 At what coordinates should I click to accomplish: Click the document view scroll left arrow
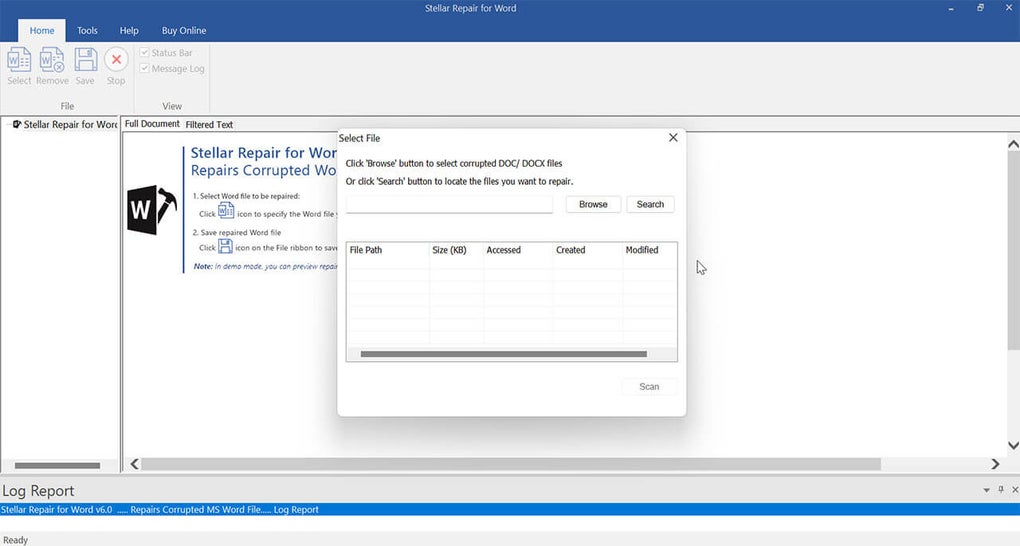[x=134, y=464]
